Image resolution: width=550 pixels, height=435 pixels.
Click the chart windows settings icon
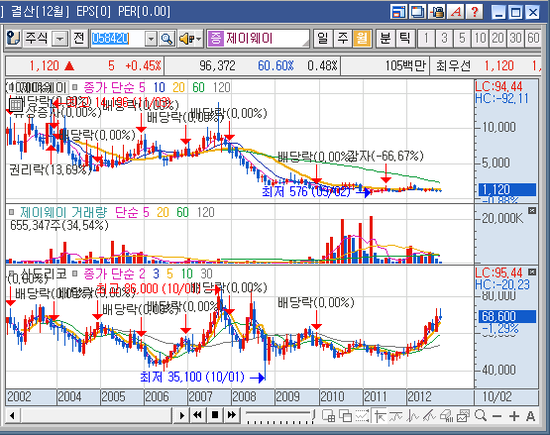[x=463, y=416]
